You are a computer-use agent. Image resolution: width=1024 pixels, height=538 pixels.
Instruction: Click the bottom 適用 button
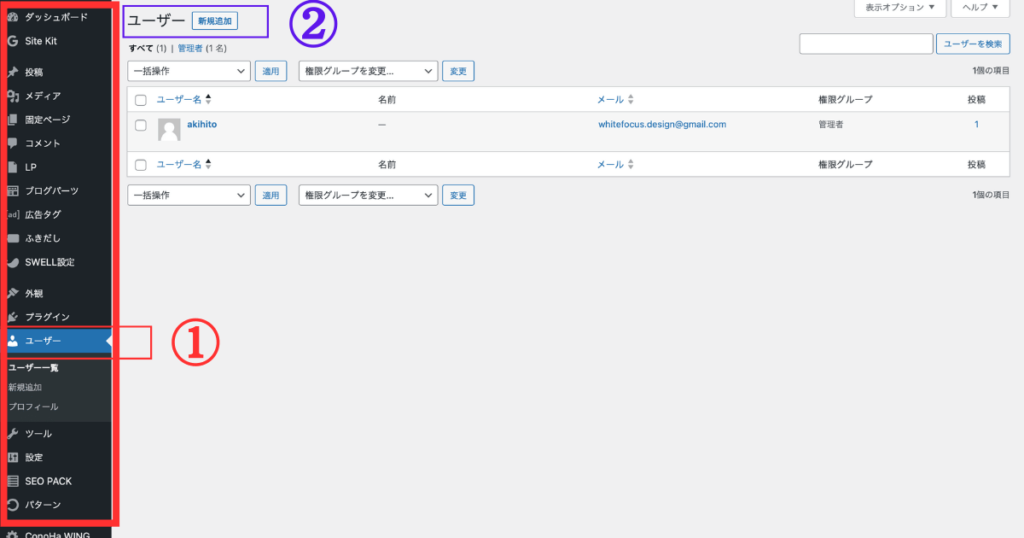click(x=271, y=195)
